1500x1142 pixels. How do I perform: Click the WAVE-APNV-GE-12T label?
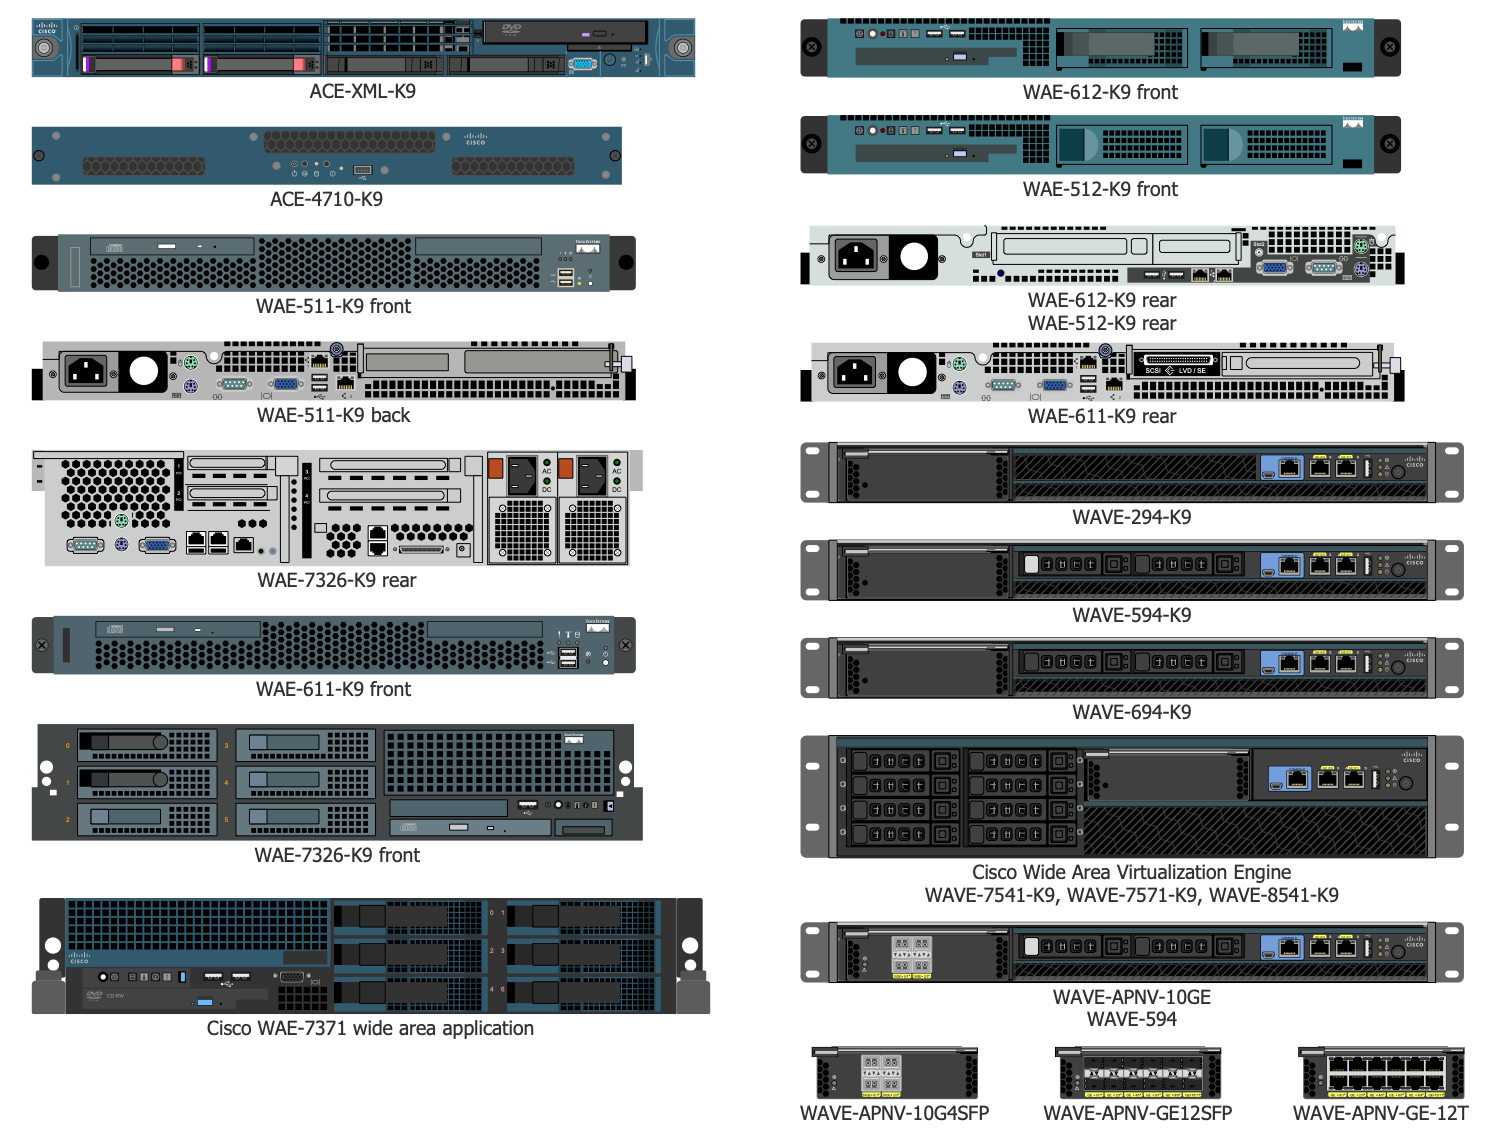pyautogui.click(x=1381, y=1113)
